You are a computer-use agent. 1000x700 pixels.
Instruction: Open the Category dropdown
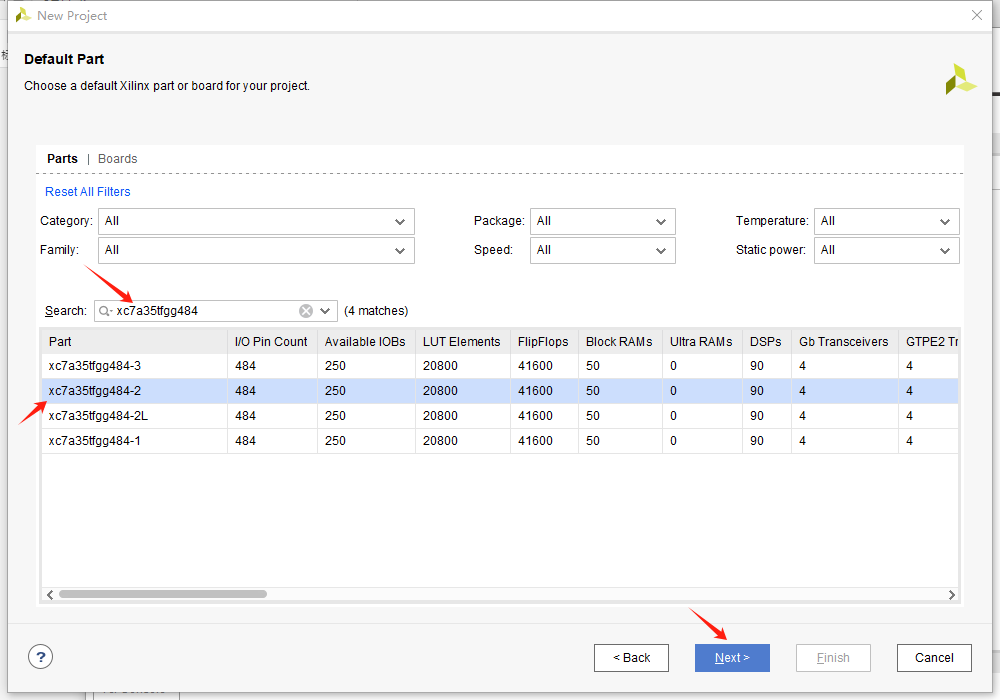[x=256, y=221]
